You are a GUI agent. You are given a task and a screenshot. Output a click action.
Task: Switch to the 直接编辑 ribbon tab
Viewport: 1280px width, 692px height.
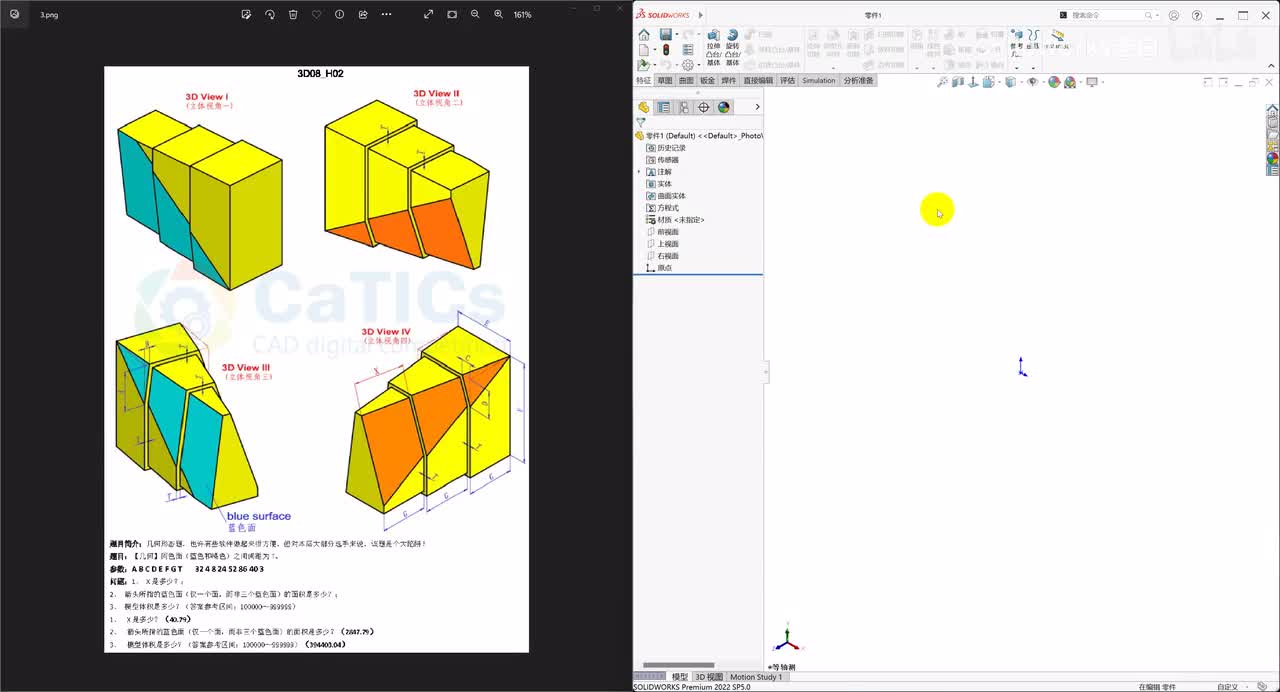(x=758, y=81)
